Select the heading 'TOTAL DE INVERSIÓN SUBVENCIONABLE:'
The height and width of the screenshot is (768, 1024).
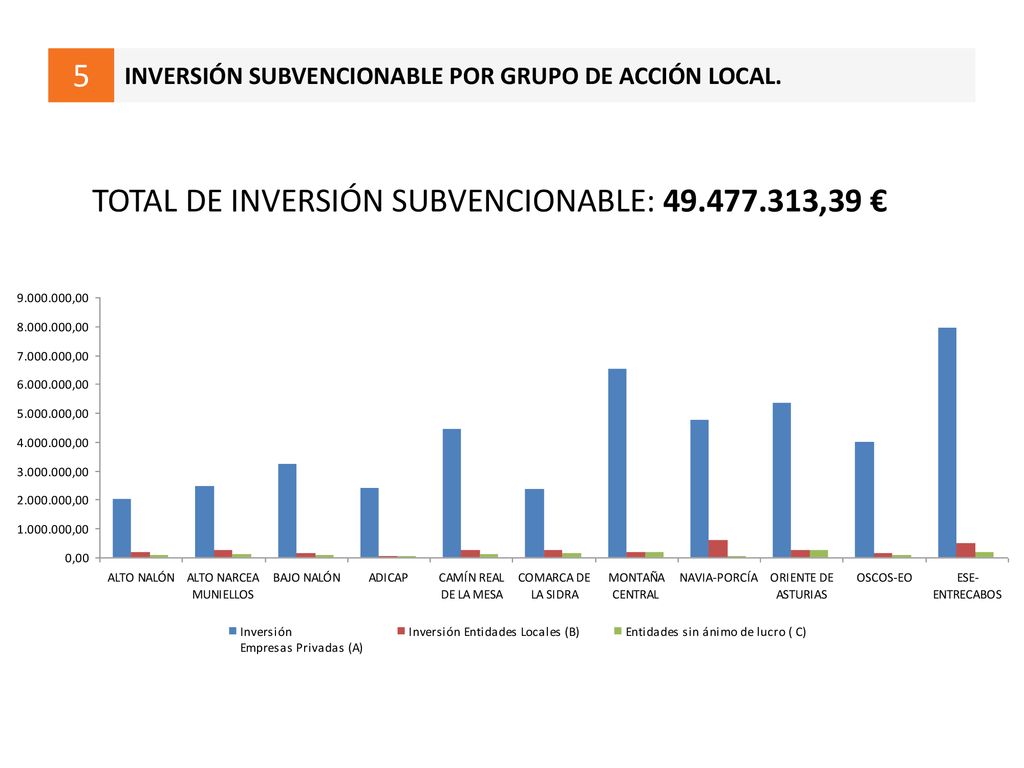point(374,201)
